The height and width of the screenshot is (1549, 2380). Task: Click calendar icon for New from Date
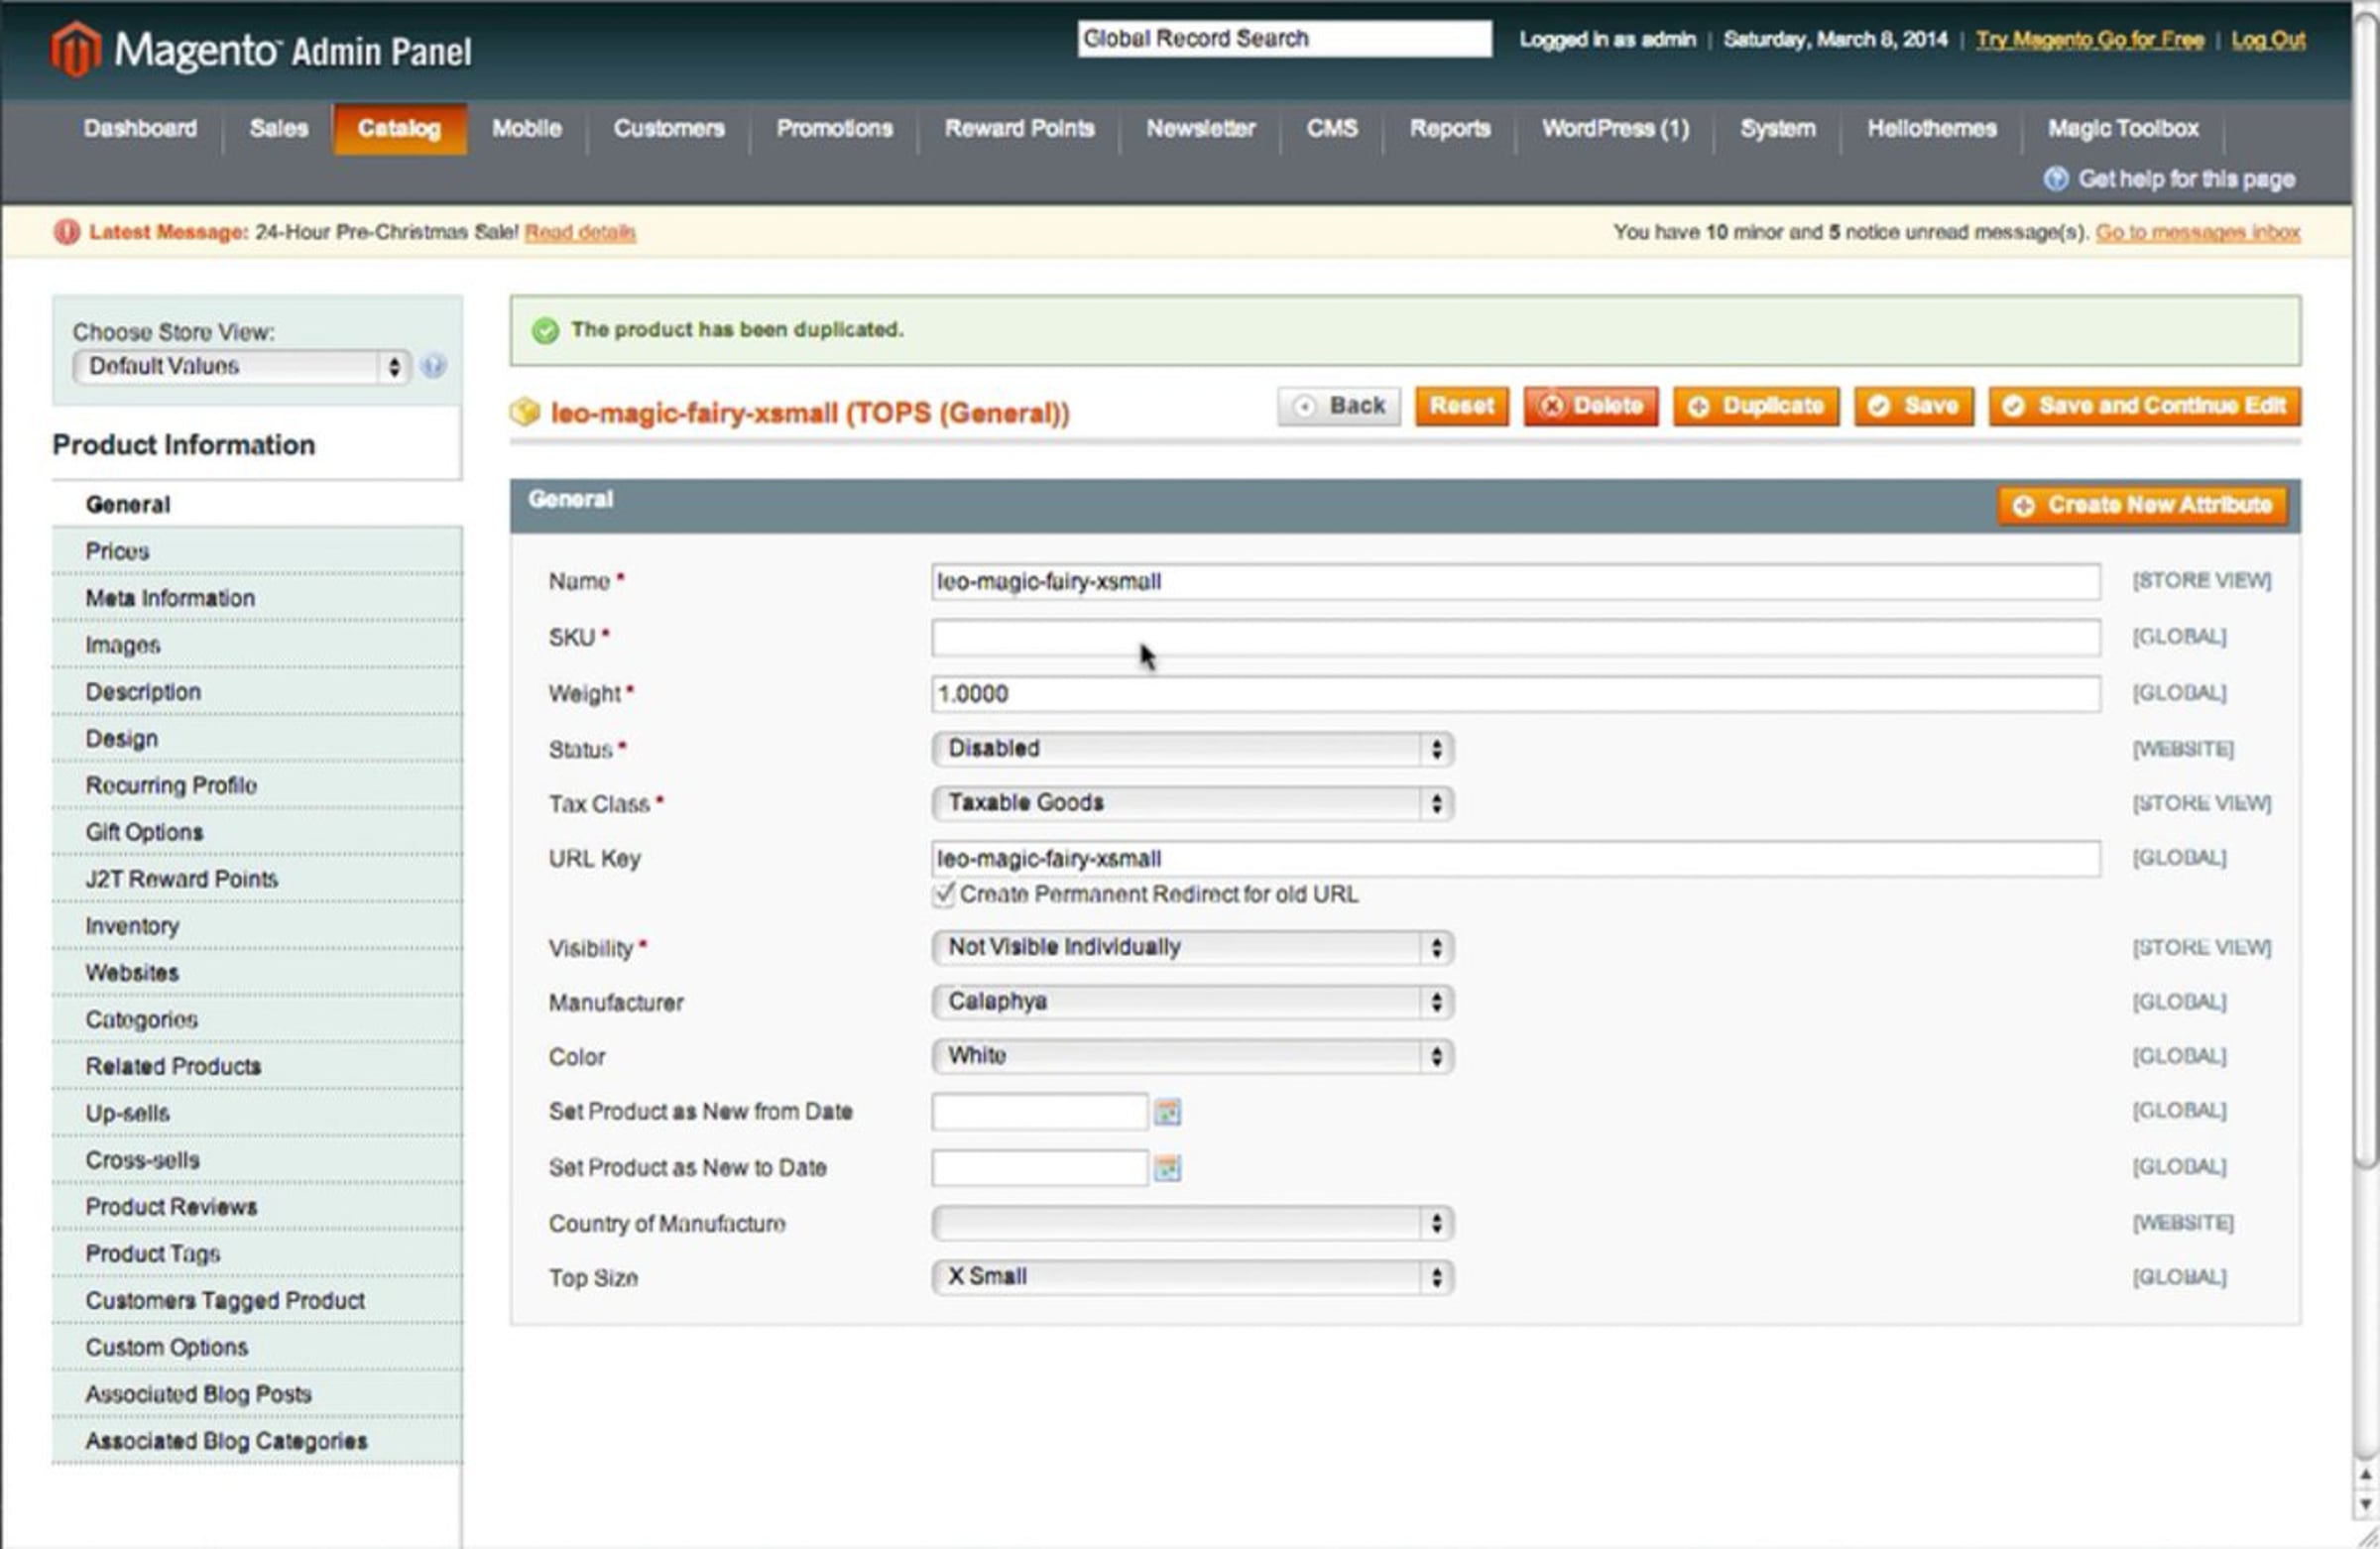point(1167,1112)
